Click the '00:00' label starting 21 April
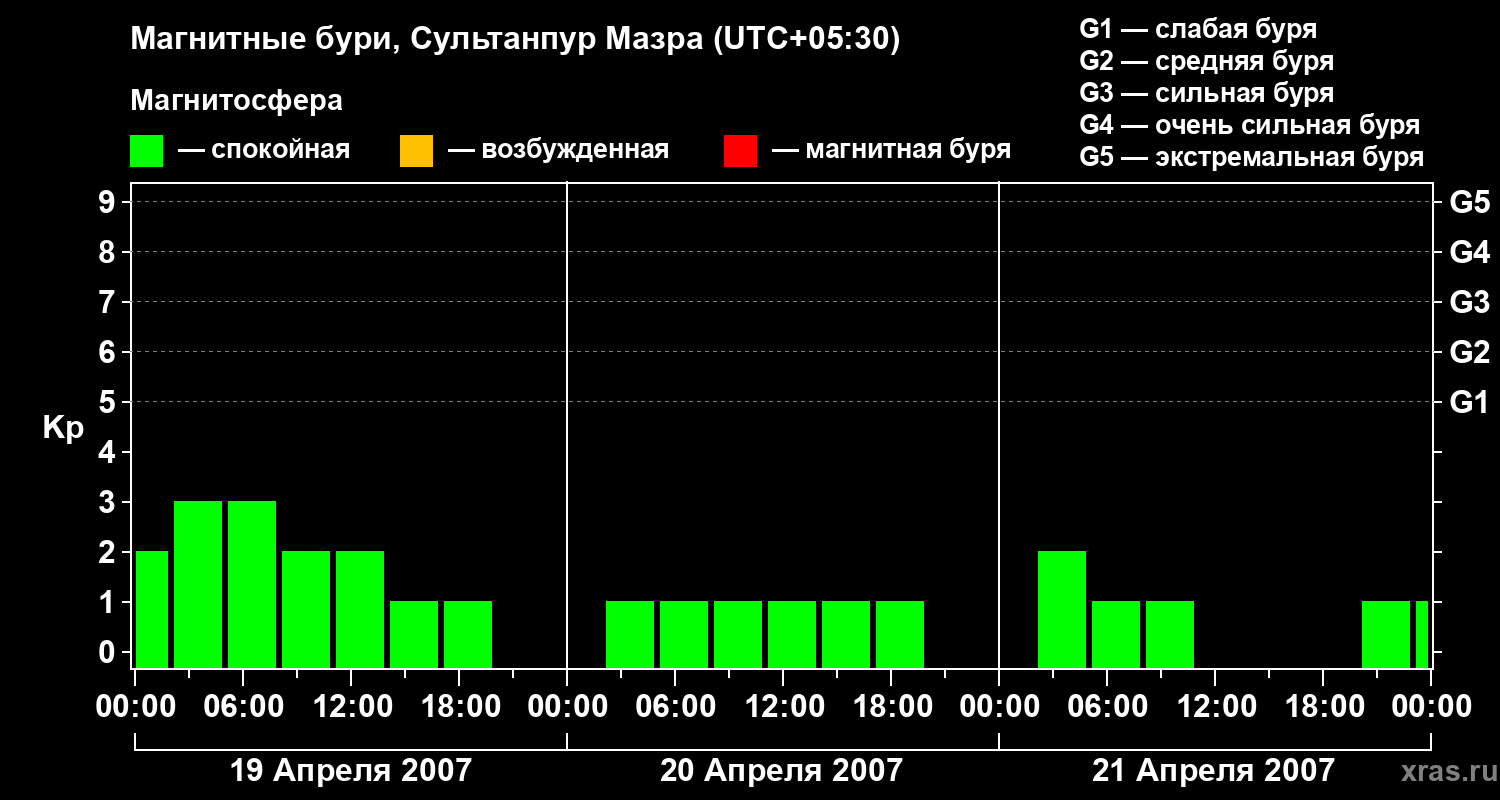1500x800 pixels. click(x=999, y=707)
